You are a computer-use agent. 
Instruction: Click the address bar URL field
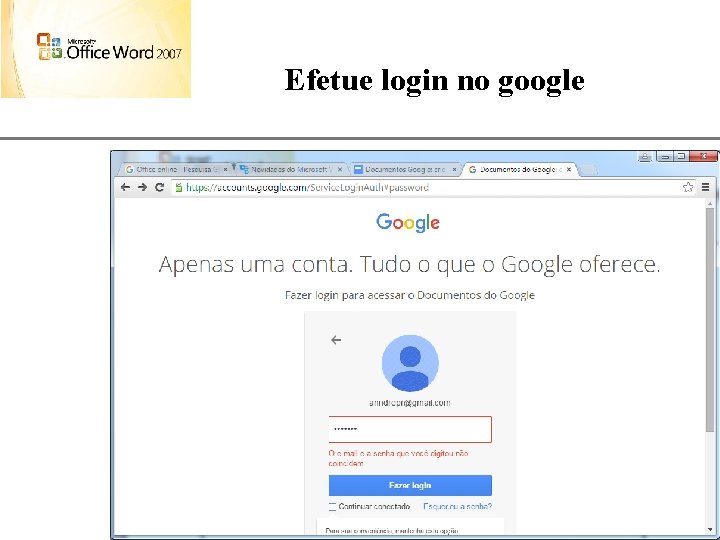click(x=432, y=187)
